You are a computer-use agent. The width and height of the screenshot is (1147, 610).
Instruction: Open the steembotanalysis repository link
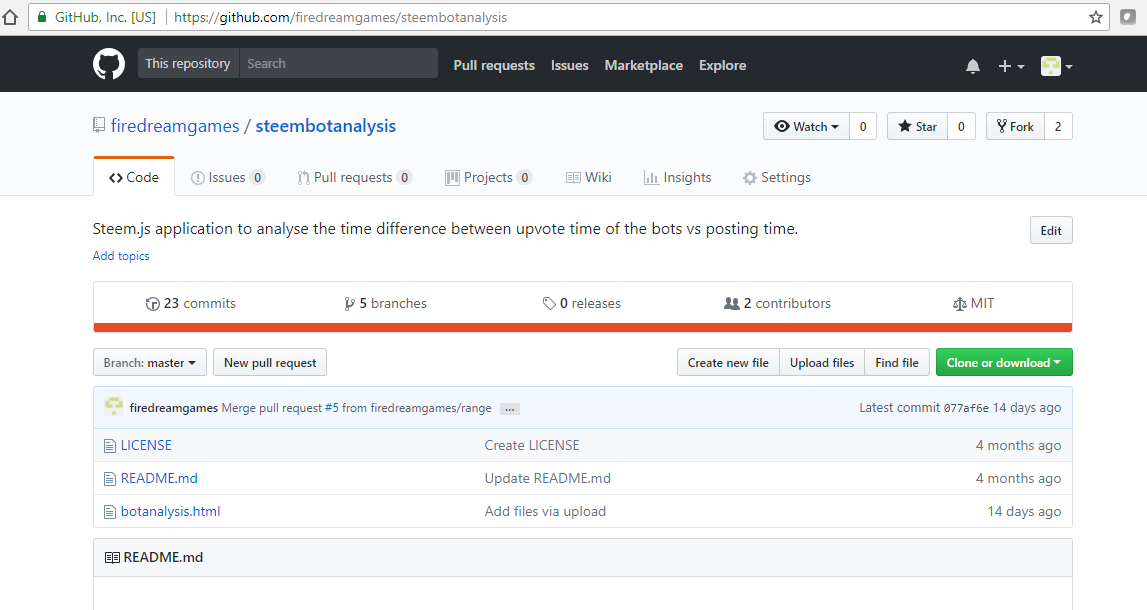pos(326,126)
